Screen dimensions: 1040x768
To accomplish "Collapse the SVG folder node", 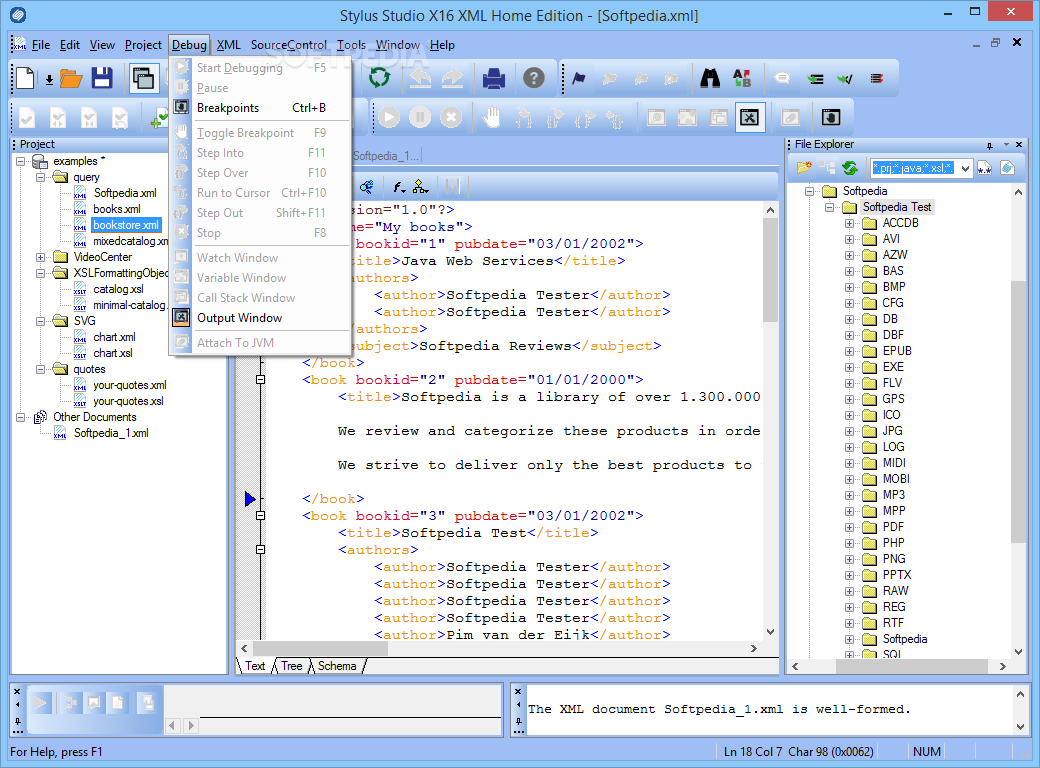I will coord(40,321).
